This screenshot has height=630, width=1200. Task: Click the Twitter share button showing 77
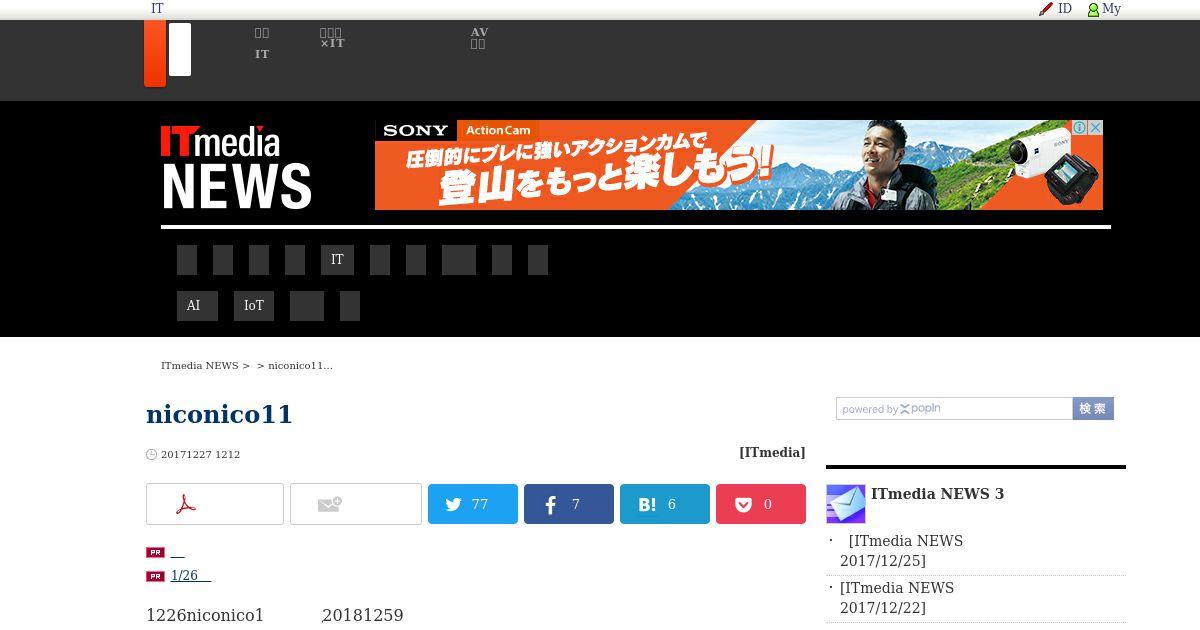coord(473,504)
